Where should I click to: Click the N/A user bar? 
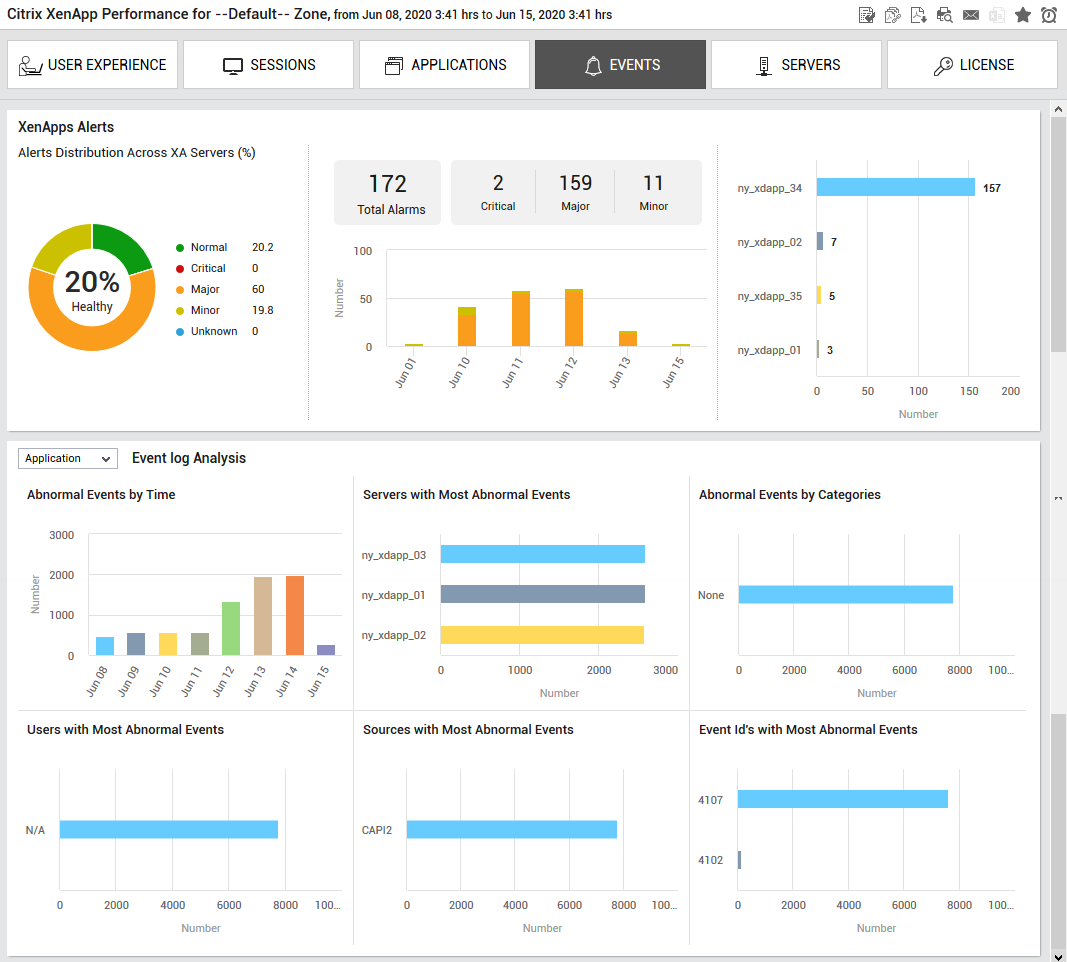[x=169, y=829]
